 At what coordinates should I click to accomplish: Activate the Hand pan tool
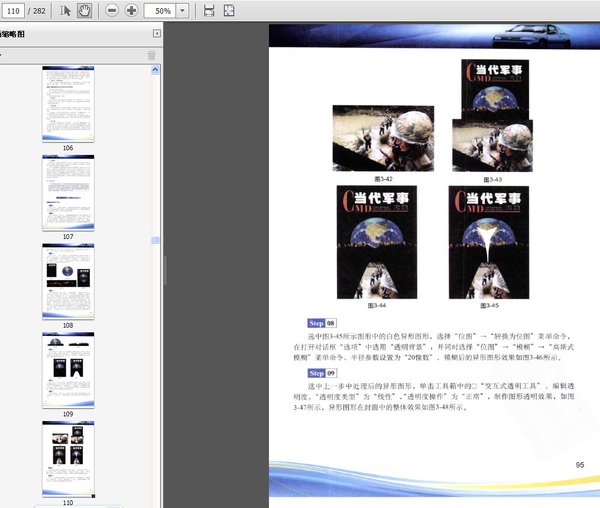click(x=84, y=10)
